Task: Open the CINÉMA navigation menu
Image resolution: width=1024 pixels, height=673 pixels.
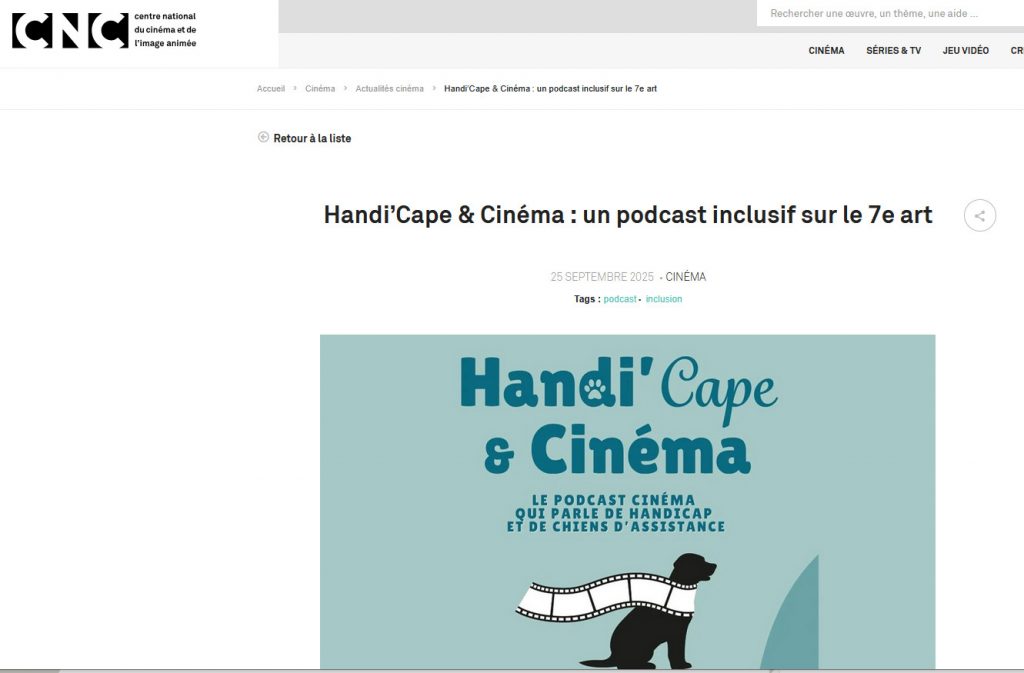Action: click(826, 51)
